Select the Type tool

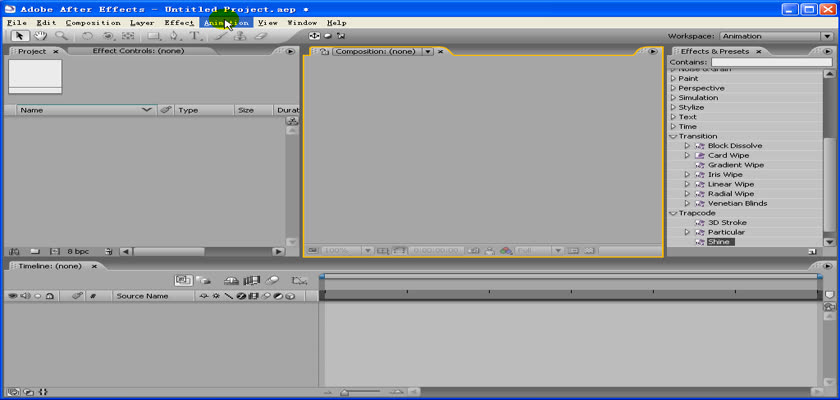[x=194, y=36]
